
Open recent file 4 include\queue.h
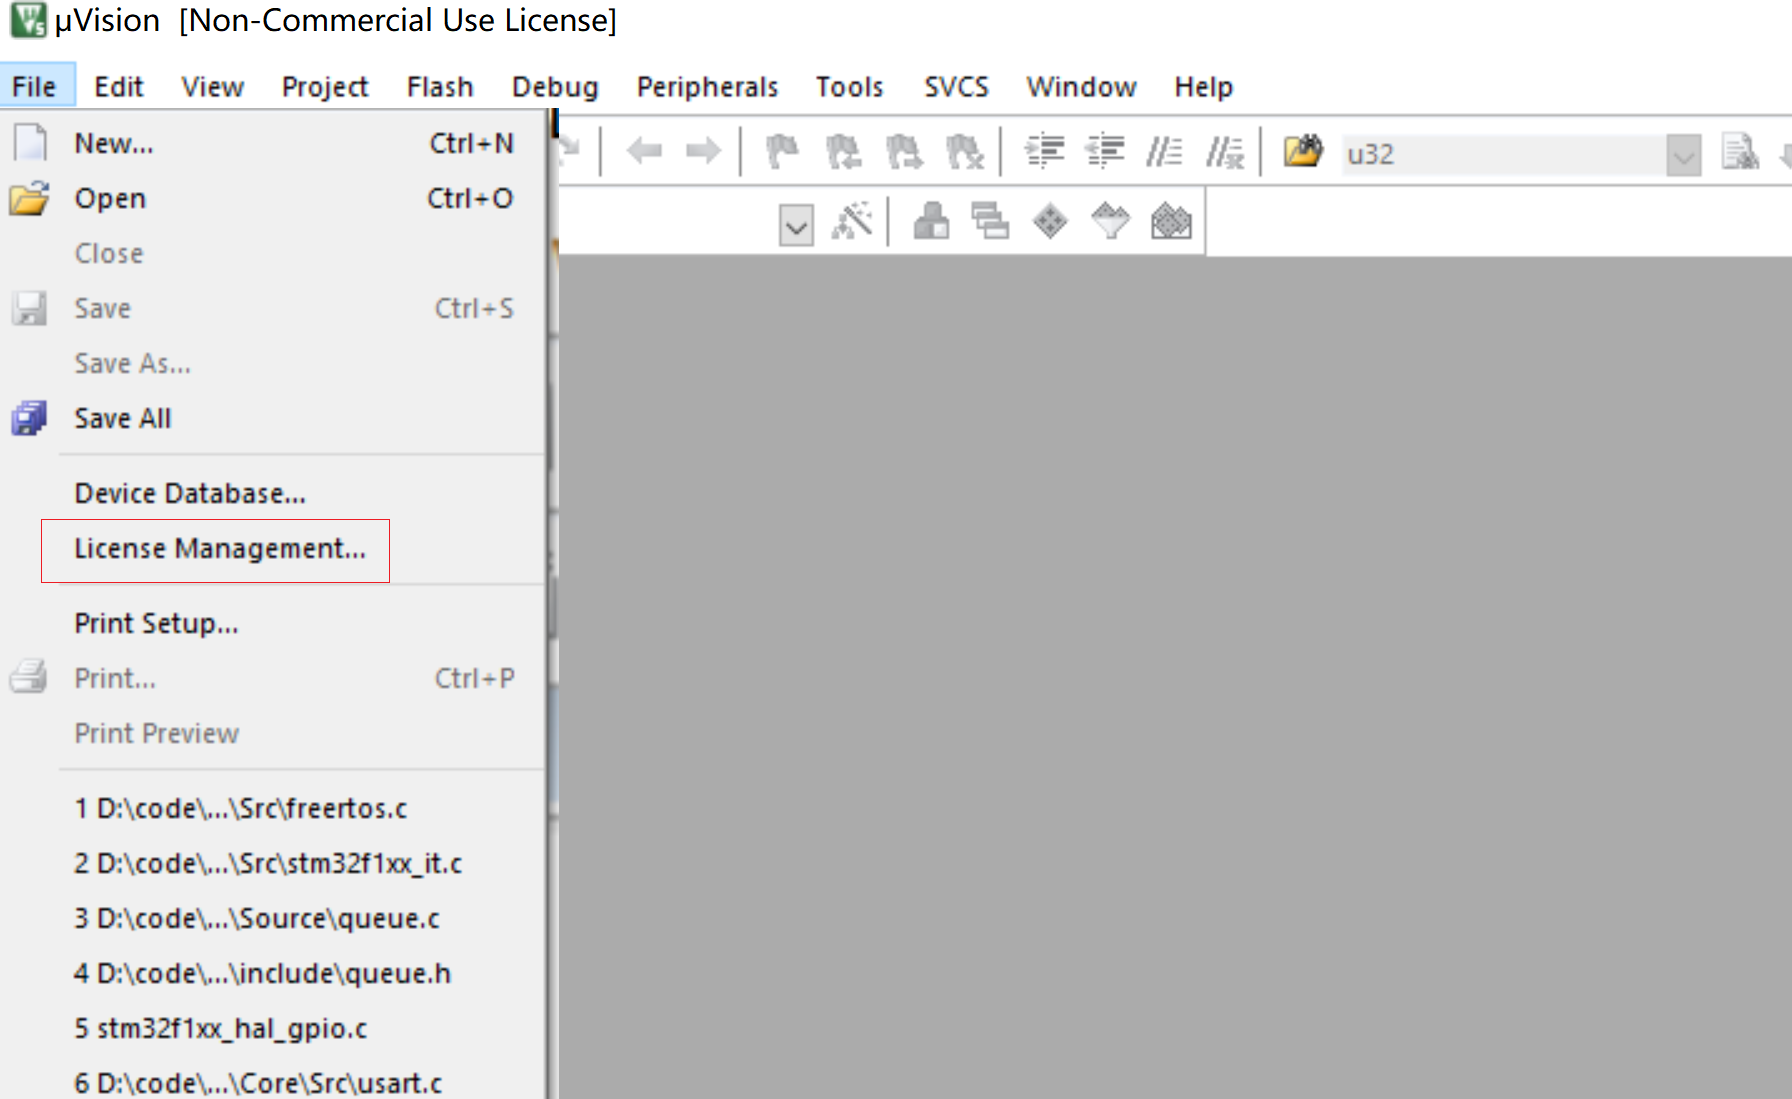coord(274,973)
